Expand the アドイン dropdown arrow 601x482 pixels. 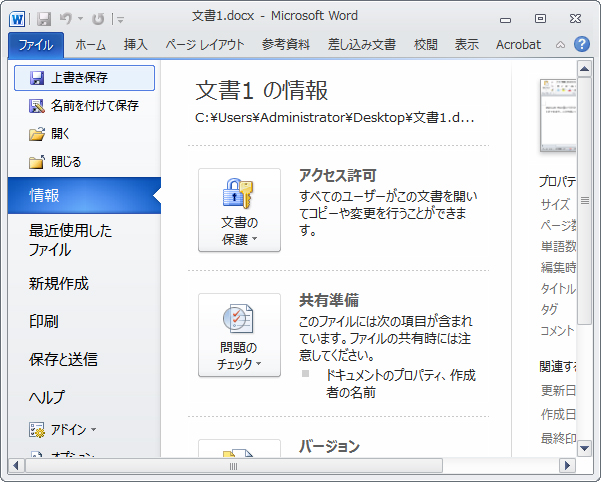coord(94,430)
